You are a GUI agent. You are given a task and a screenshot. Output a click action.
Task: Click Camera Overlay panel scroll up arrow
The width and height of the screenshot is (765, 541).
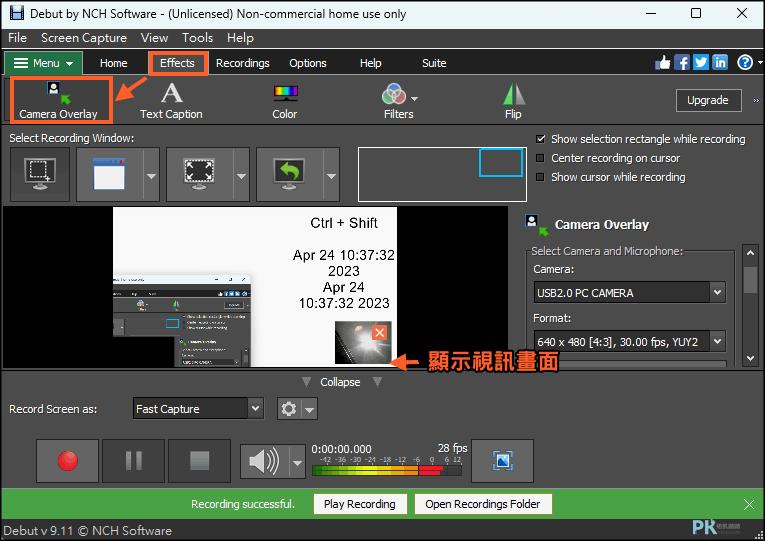tap(750, 252)
